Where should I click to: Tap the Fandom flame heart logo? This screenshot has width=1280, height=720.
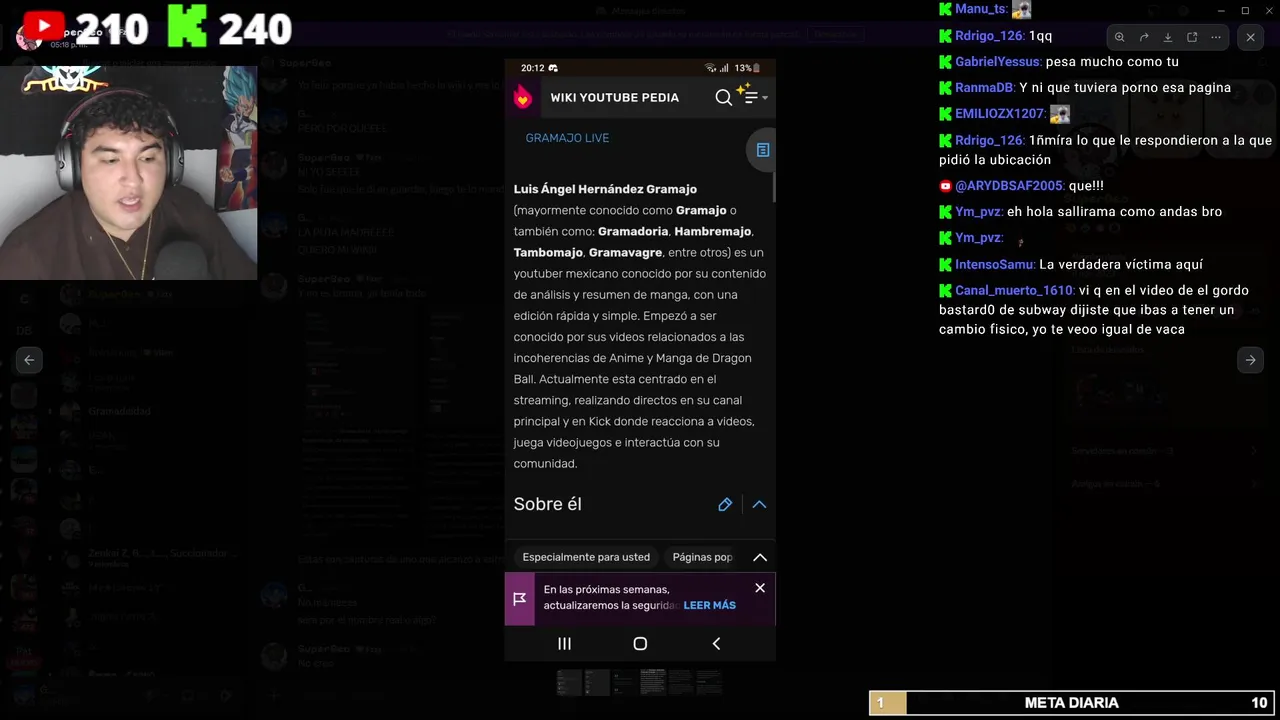tap(523, 97)
